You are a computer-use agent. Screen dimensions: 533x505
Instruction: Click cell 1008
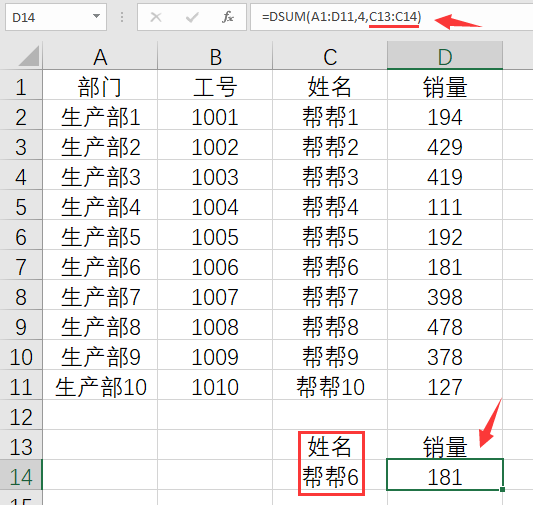(215, 325)
